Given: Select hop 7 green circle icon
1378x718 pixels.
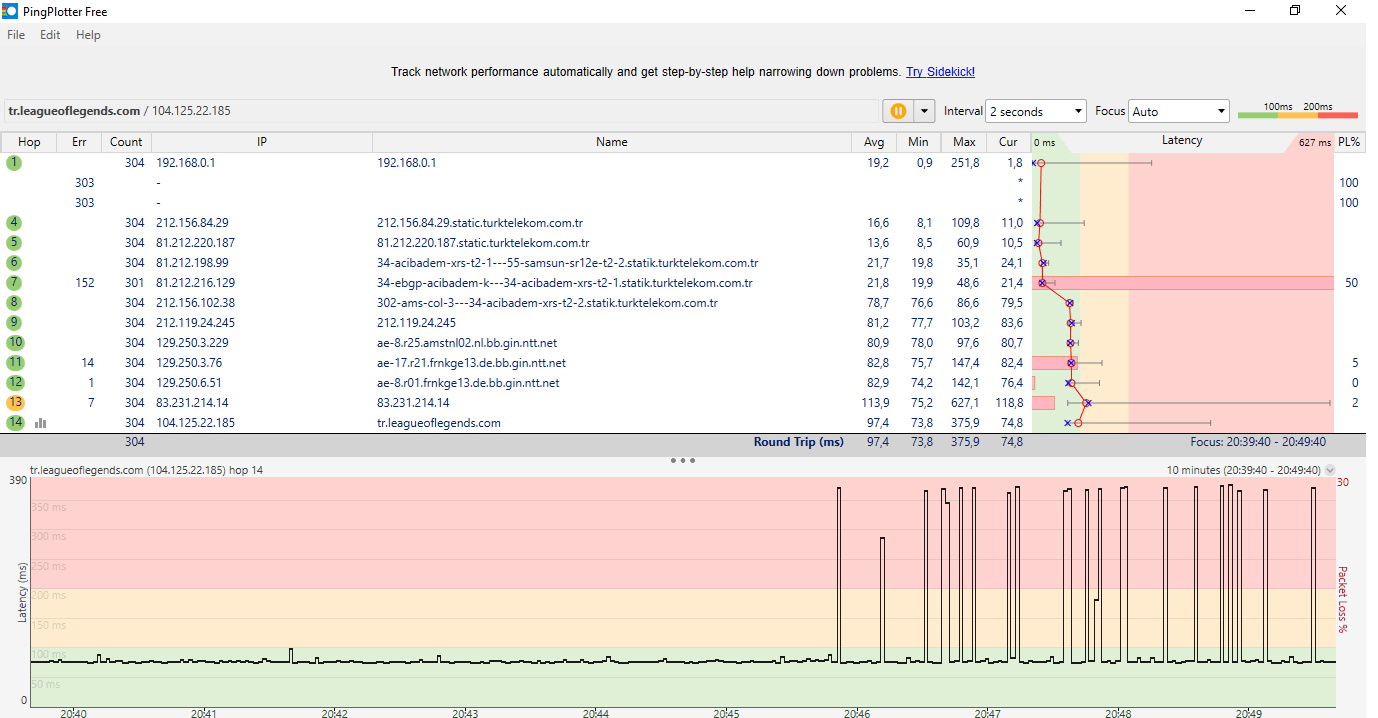Looking at the screenshot, I should [15, 282].
